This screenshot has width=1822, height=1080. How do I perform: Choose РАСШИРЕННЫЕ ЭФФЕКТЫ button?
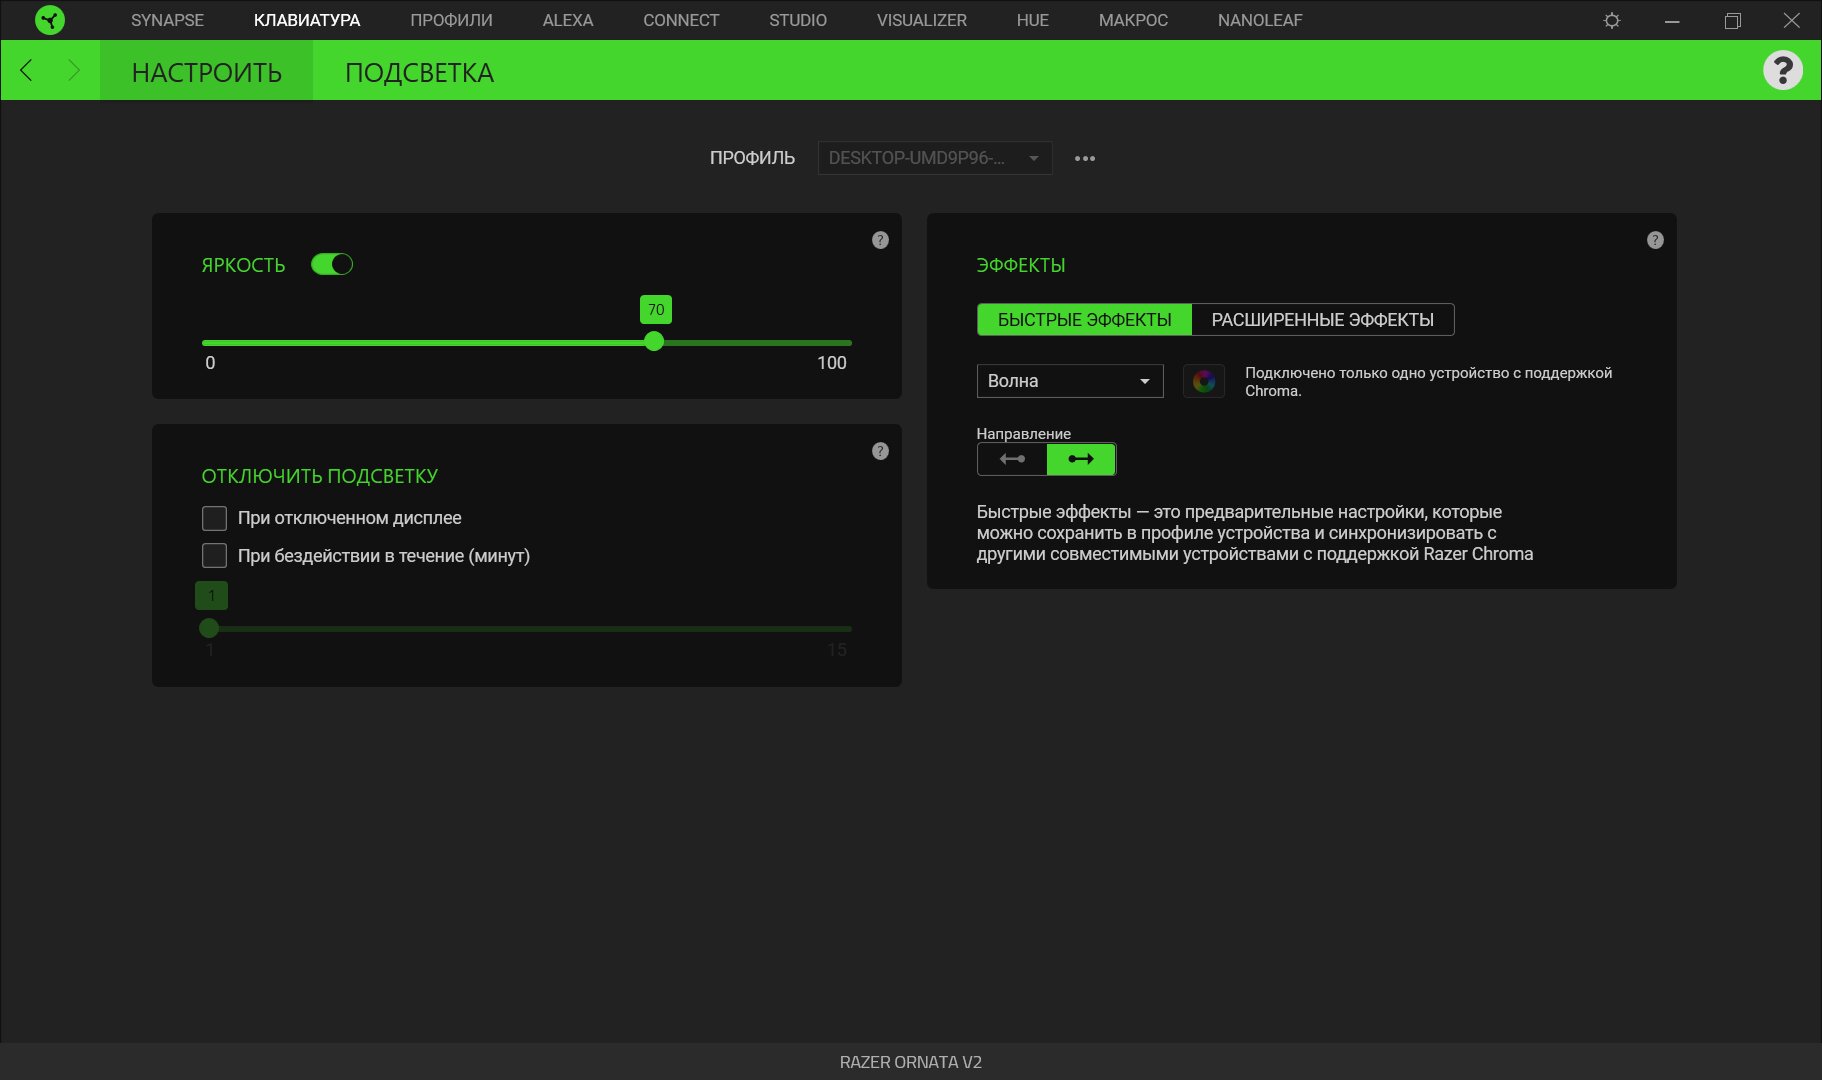pyautogui.click(x=1323, y=320)
